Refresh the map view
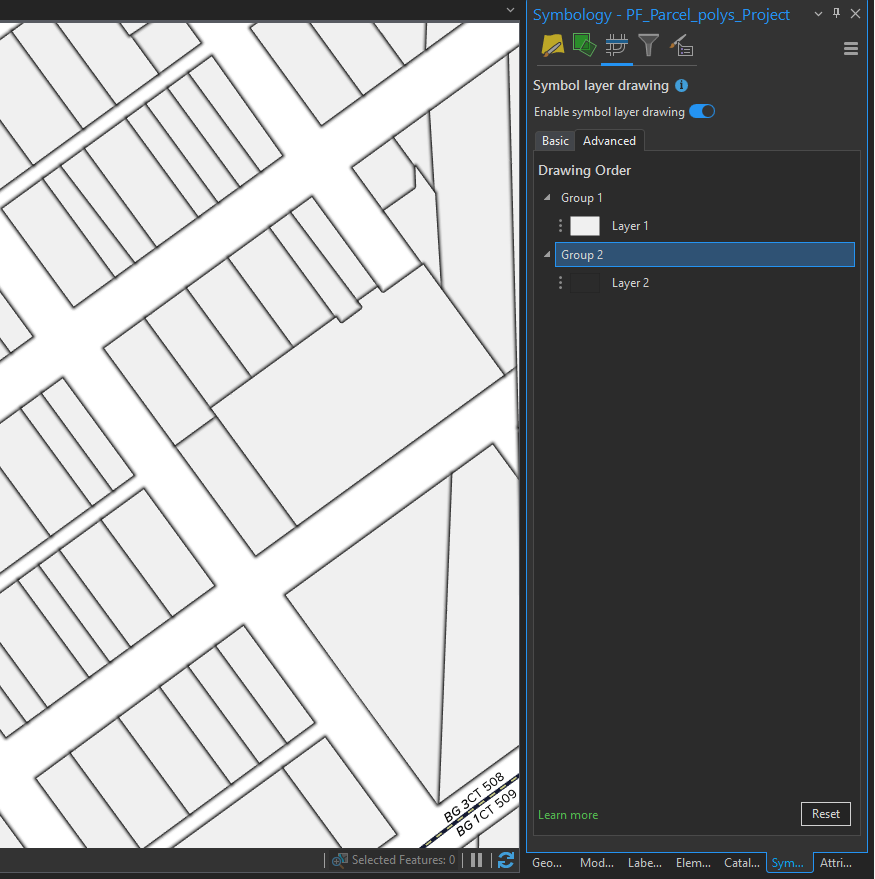 point(505,861)
